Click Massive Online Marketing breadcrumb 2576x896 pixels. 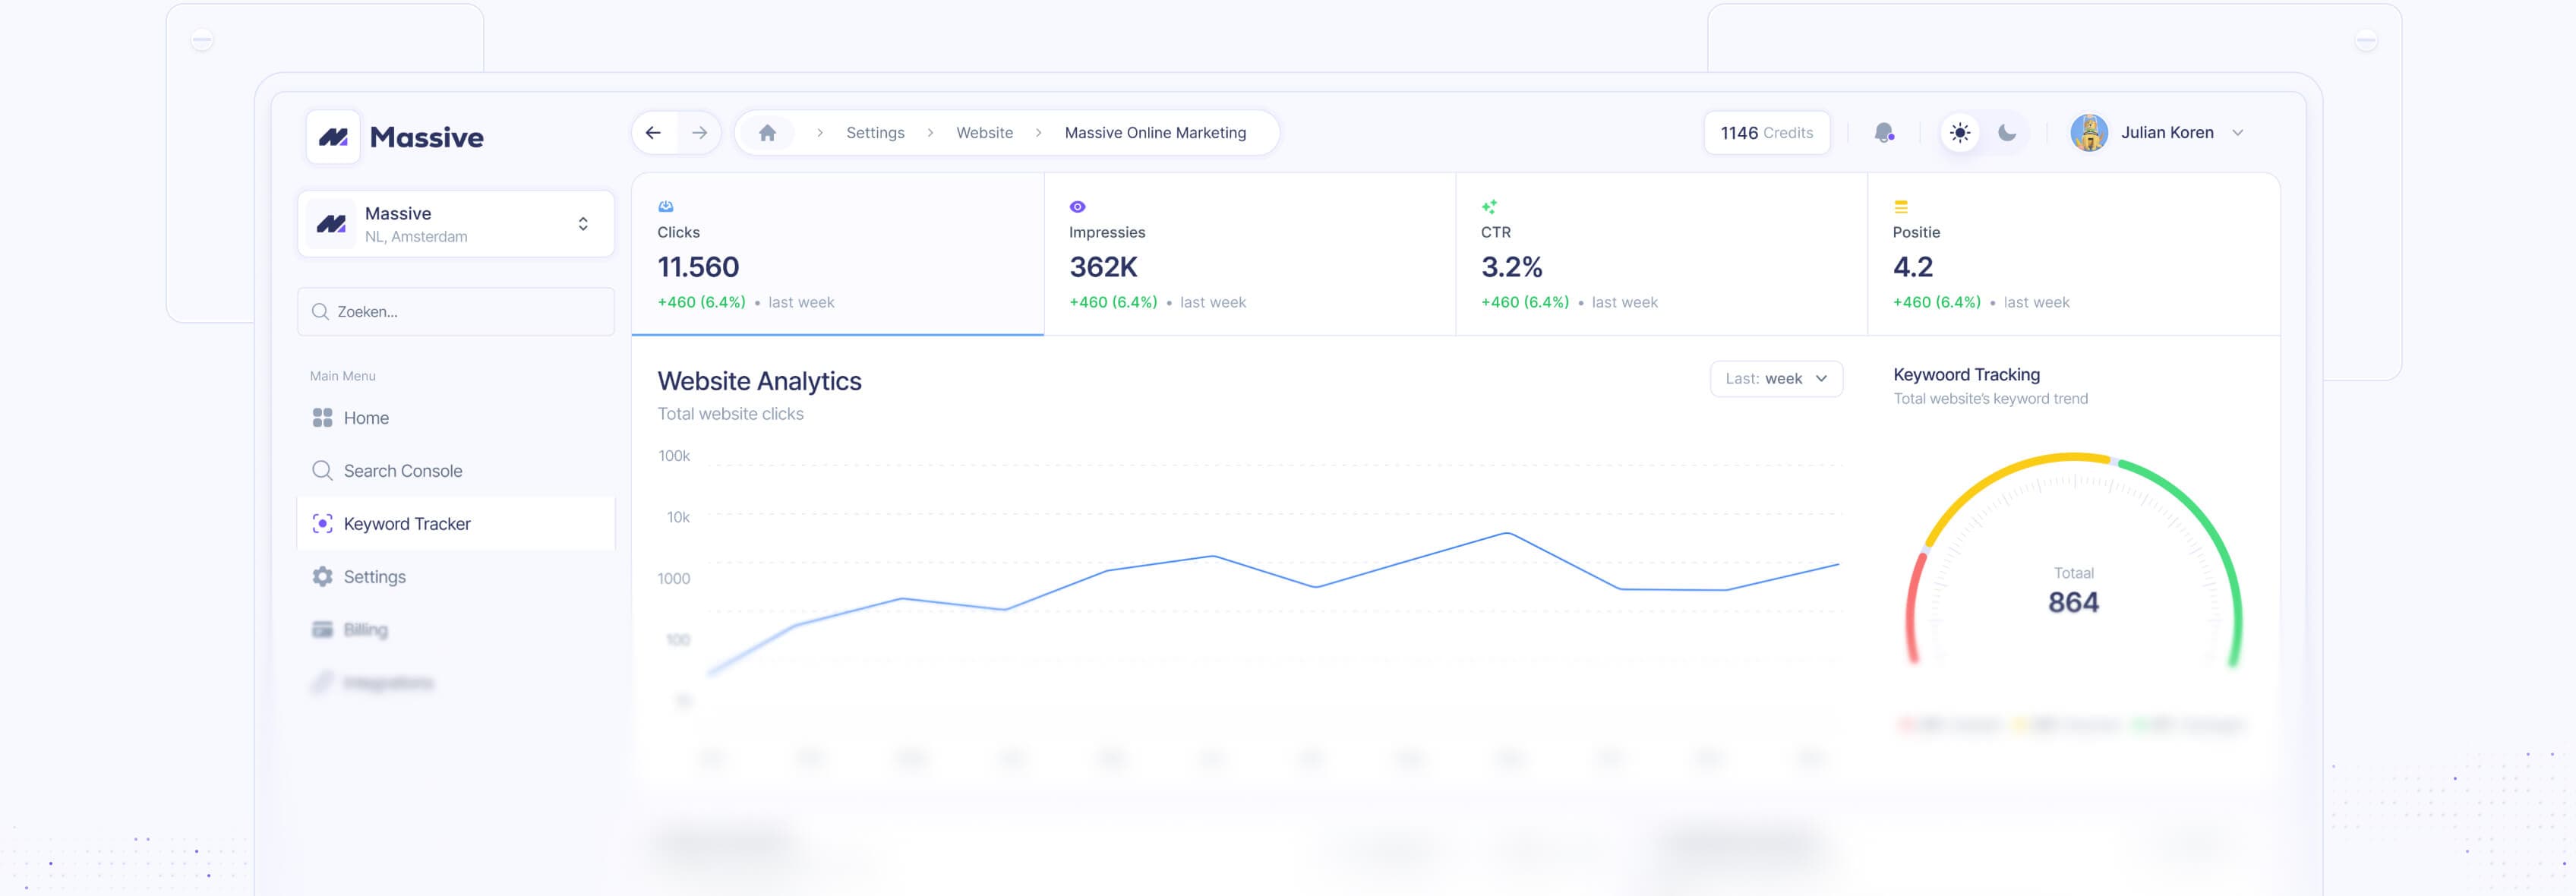(x=1155, y=133)
